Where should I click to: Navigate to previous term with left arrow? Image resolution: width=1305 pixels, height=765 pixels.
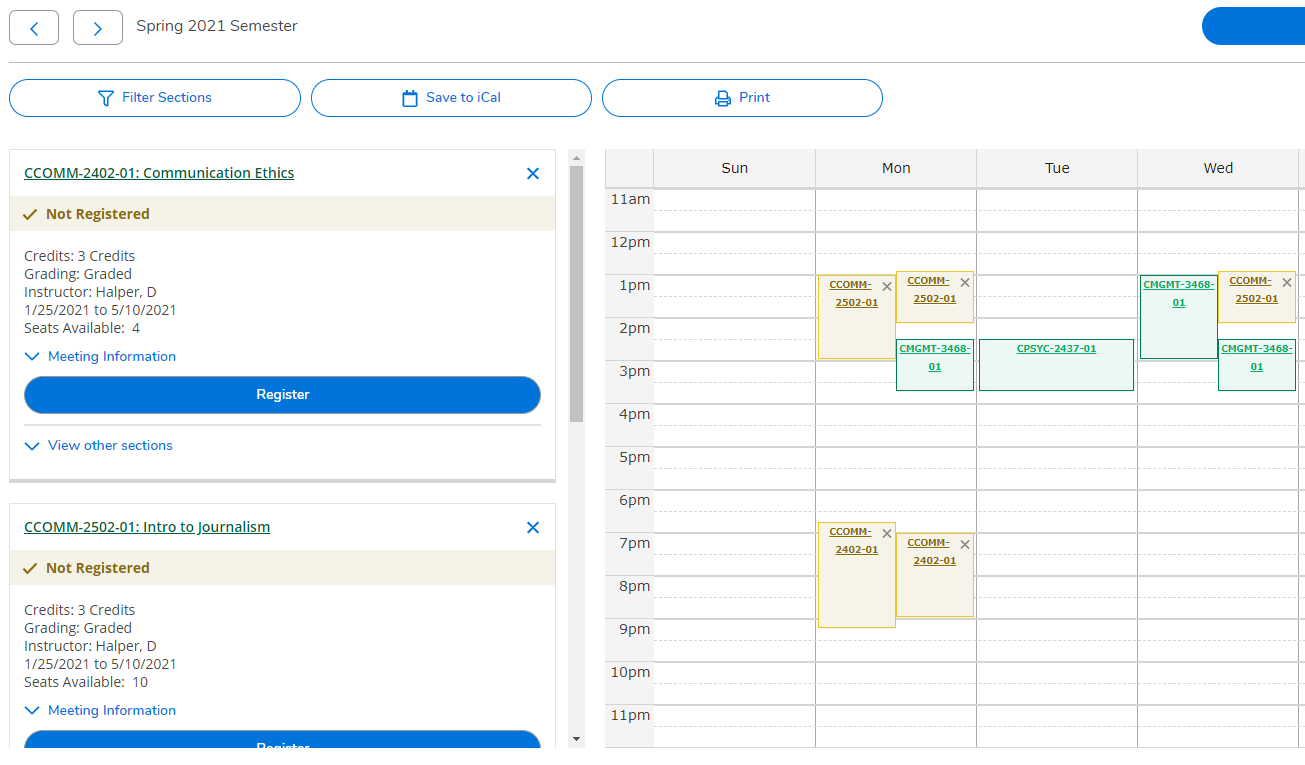coord(34,27)
